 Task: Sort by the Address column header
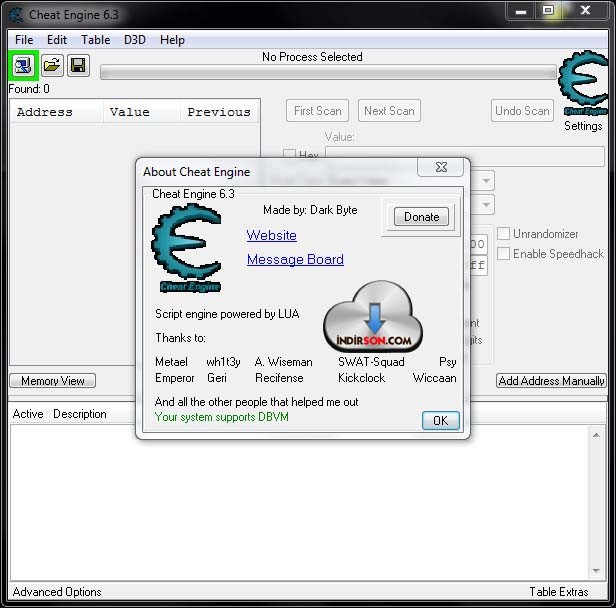tap(57, 112)
